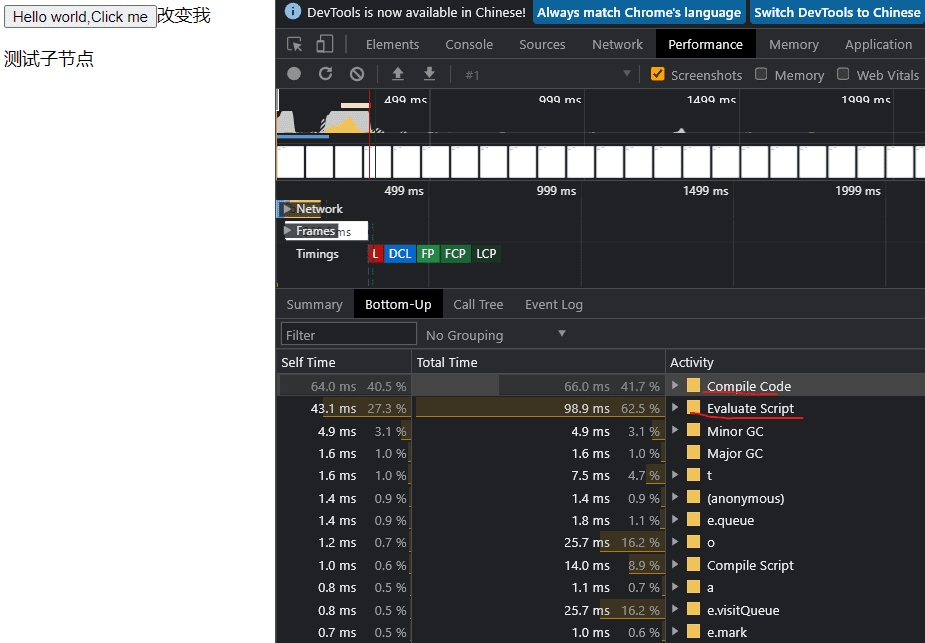Disable the Screenshots checkbox
The image size is (925, 643).
[x=657, y=74]
